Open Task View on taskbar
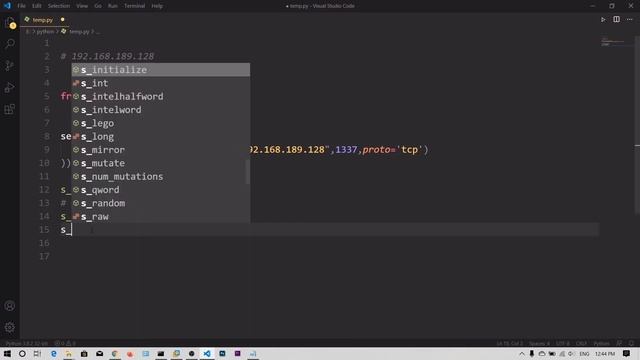This screenshot has height=360, width=640. 37,353
